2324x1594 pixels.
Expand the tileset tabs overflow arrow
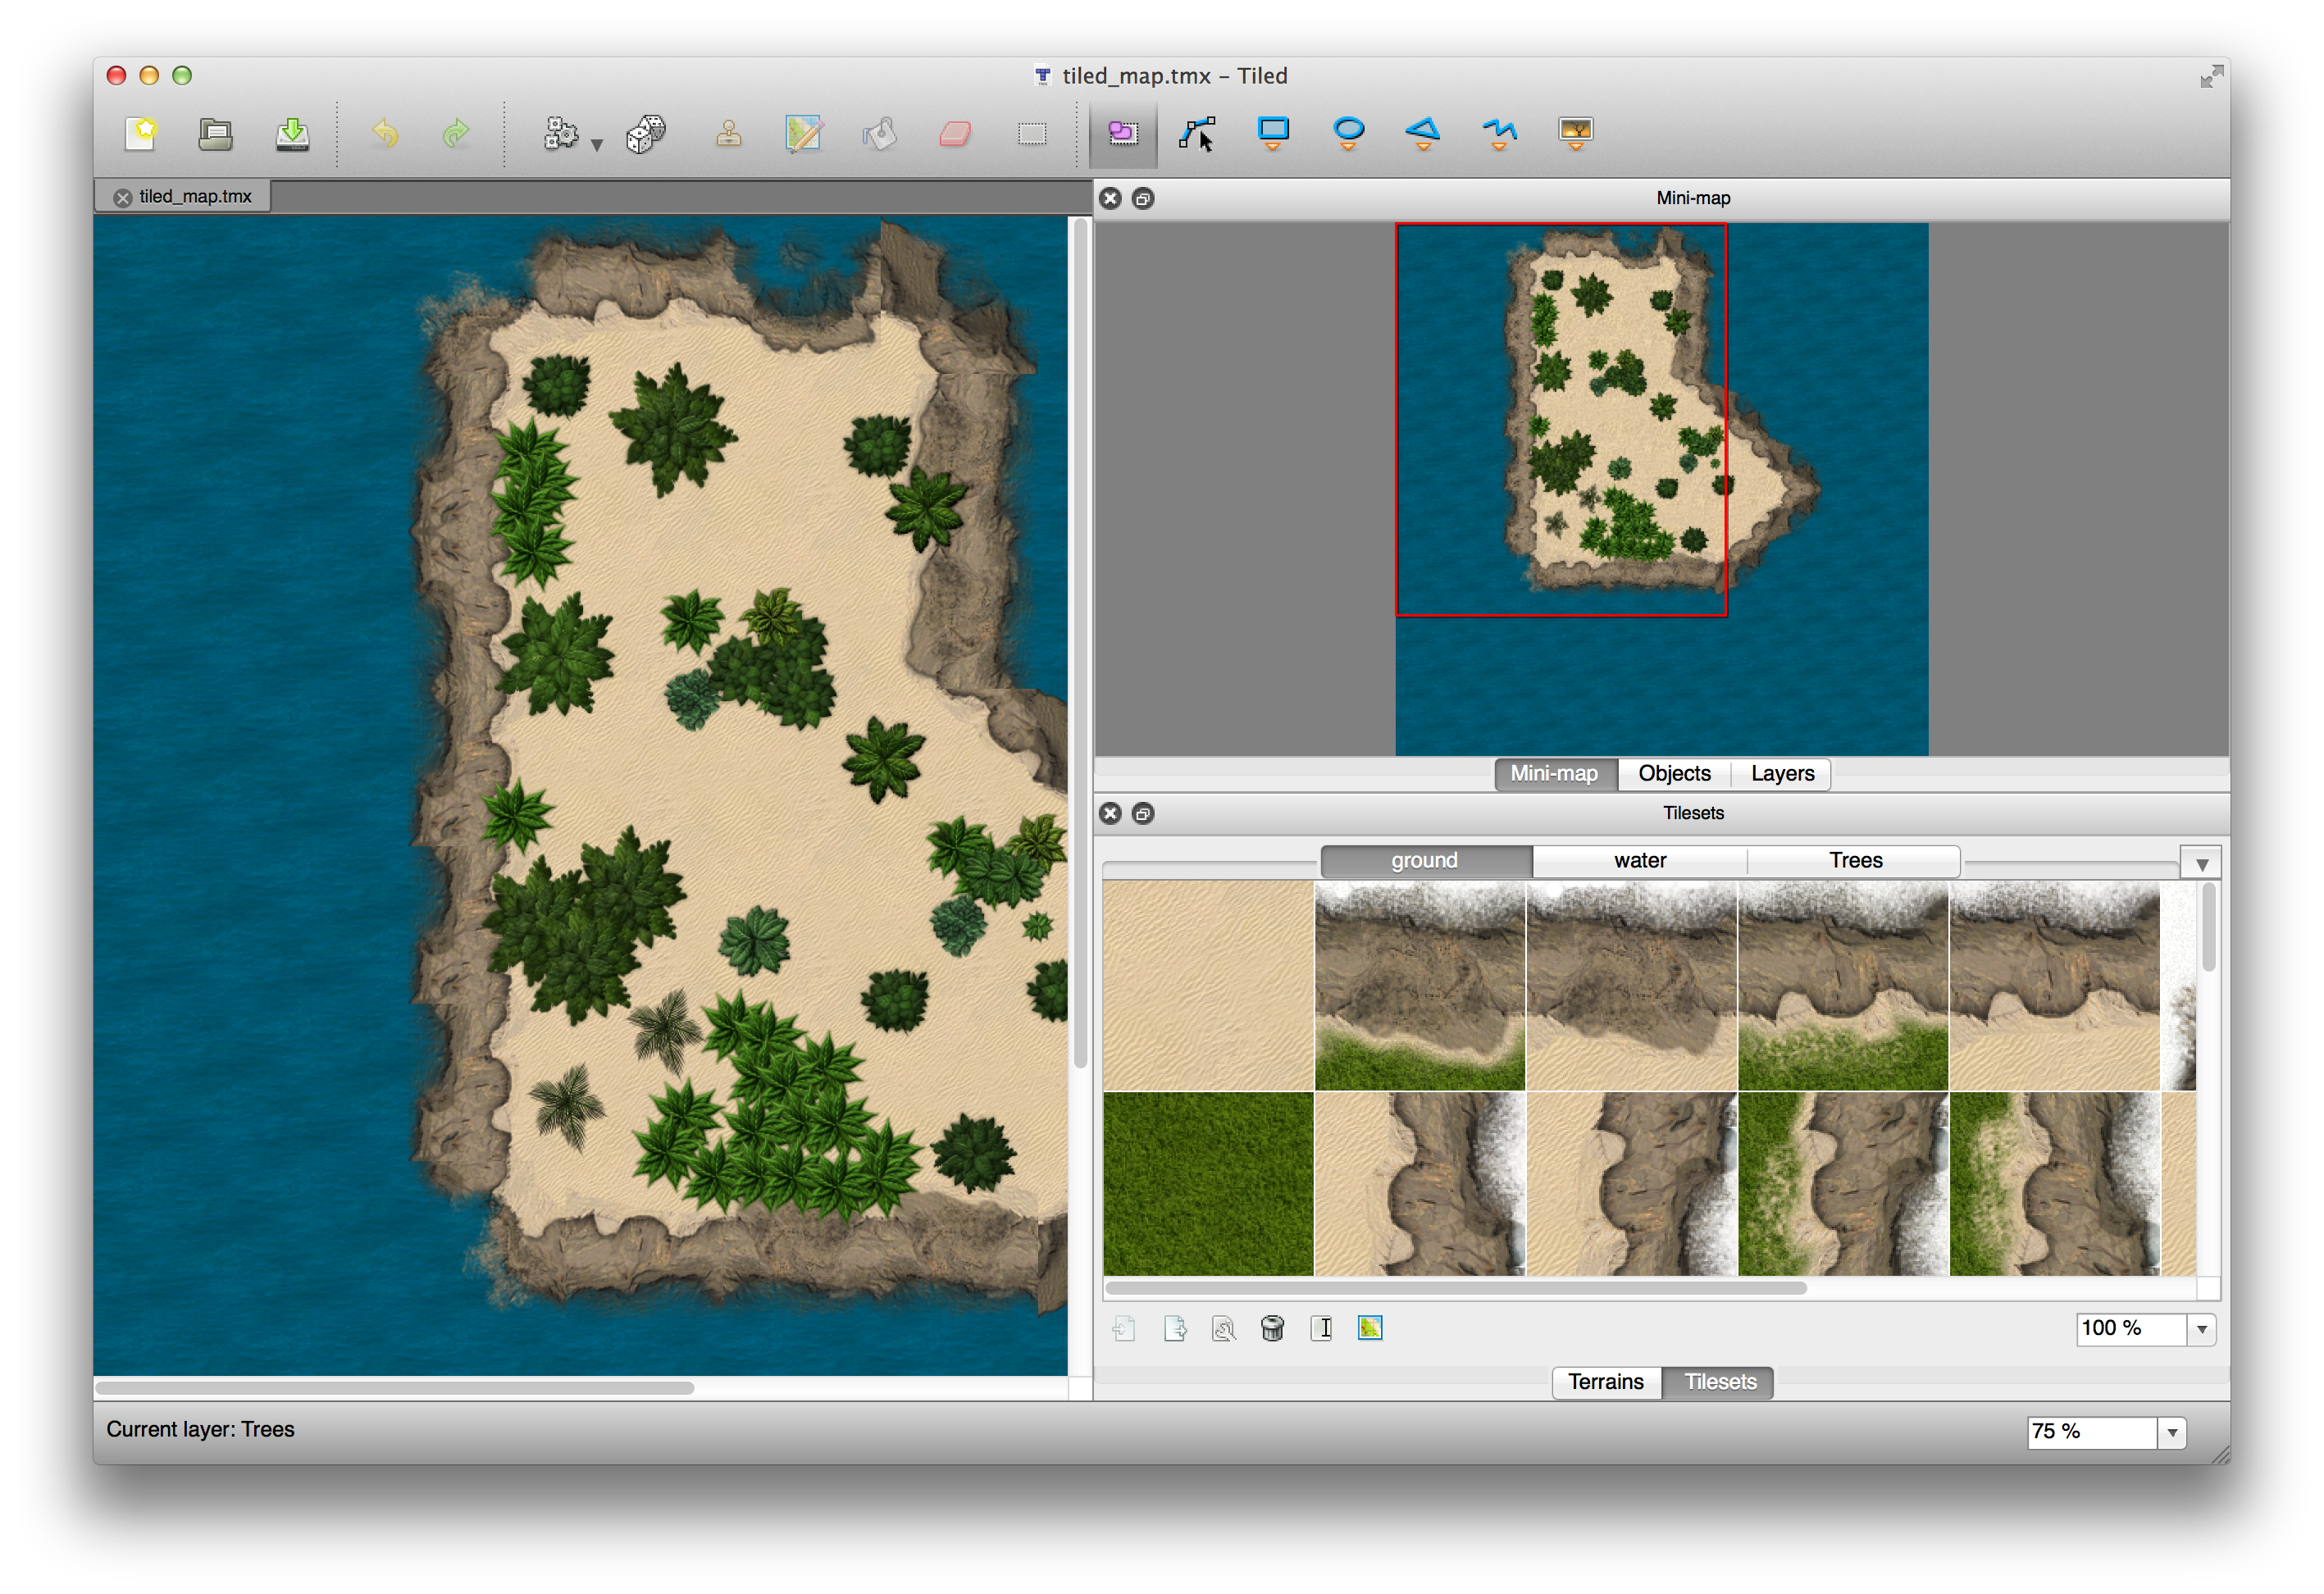pyautogui.click(x=2201, y=864)
